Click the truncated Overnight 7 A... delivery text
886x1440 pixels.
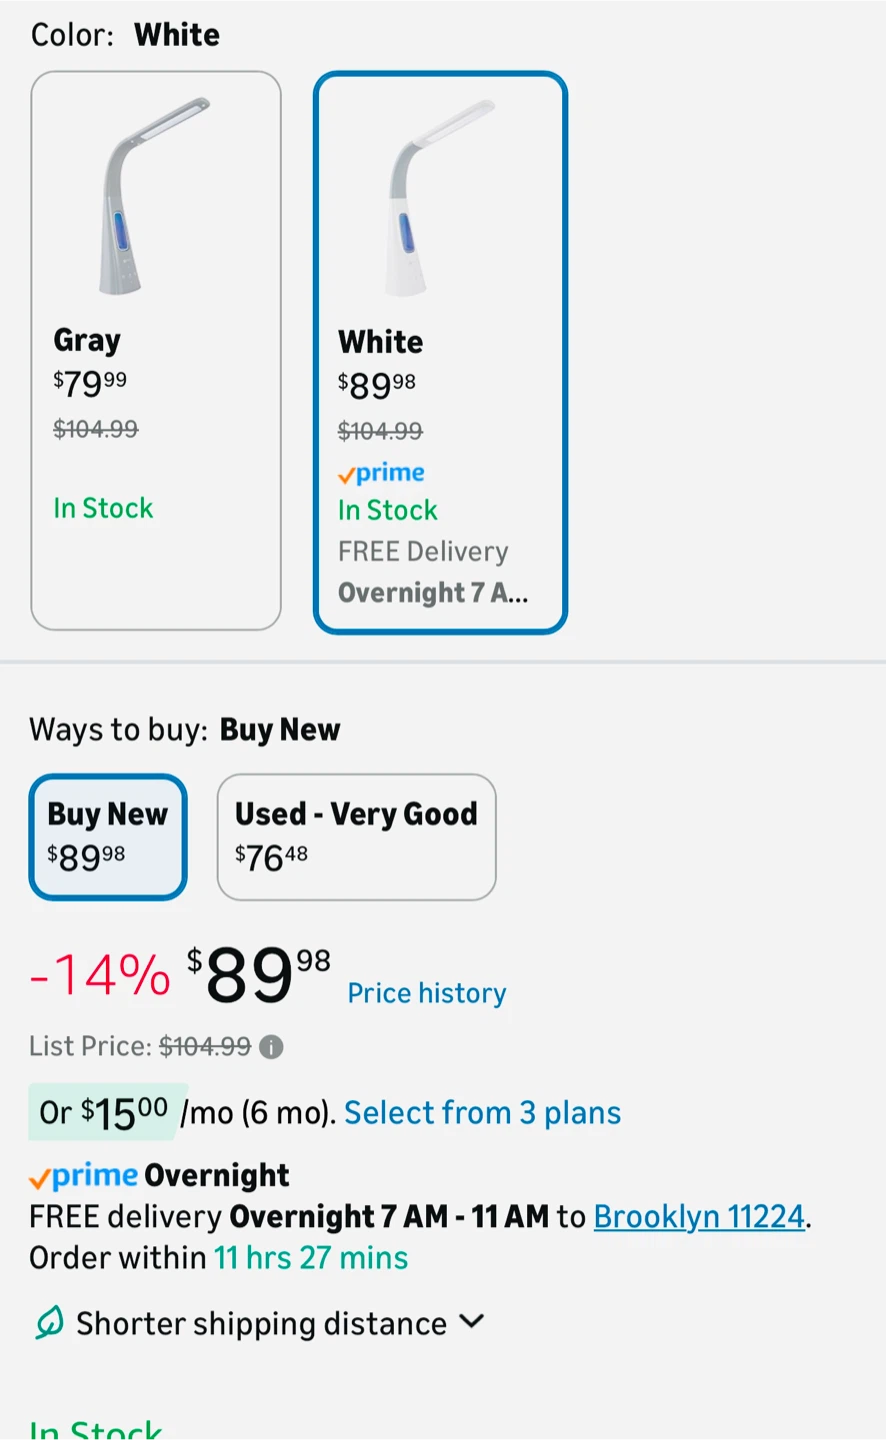pos(433,593)
